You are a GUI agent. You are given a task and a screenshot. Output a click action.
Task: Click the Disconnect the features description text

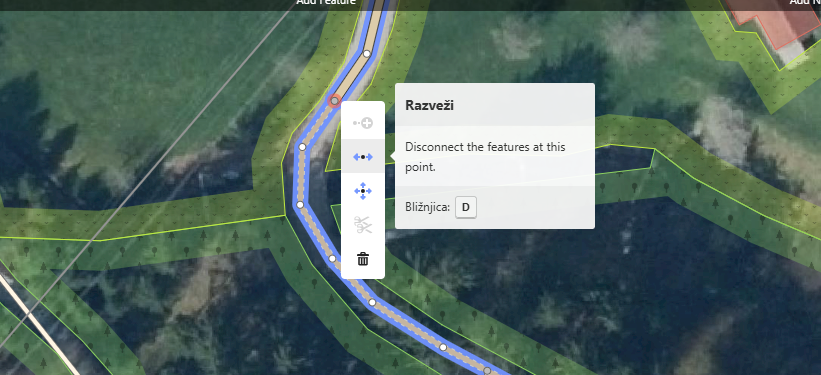point(485,157)
